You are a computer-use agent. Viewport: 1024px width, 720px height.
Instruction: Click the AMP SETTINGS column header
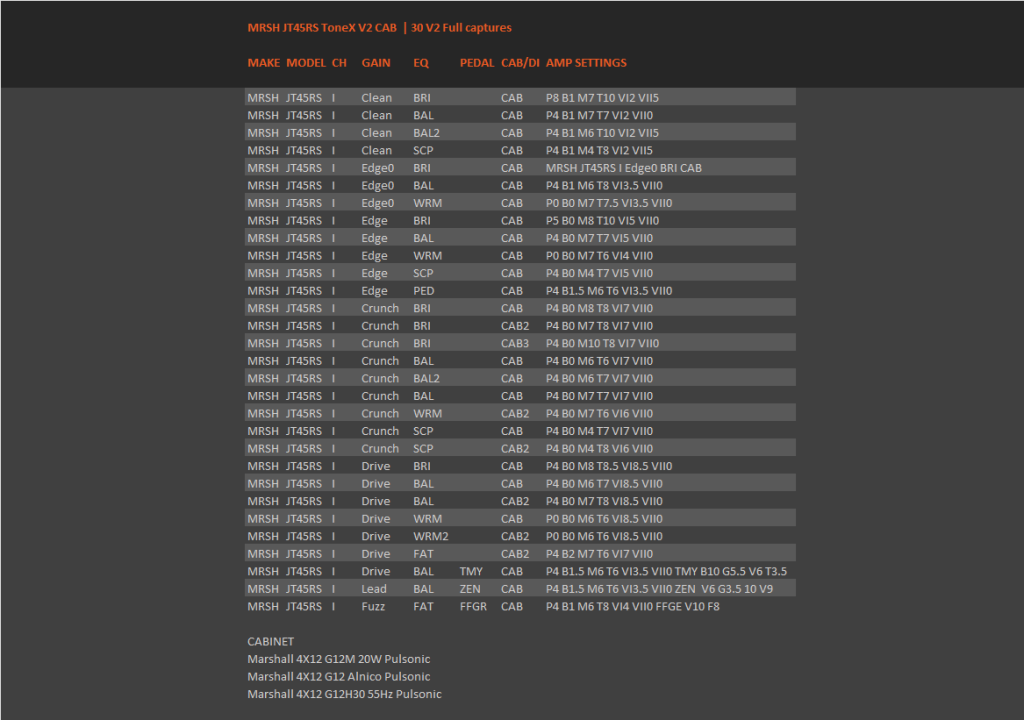point(586,63)
